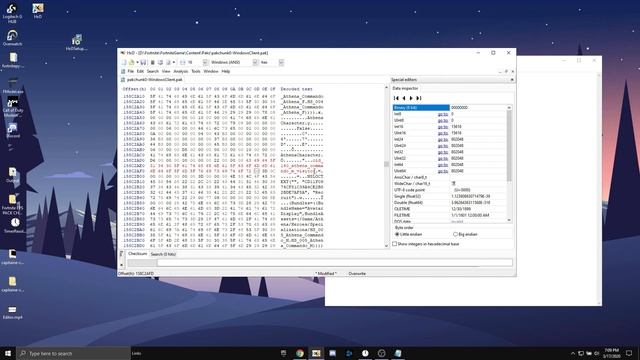640x360 pixels.
Task: Open Chrome from the taskbar
Action: [300, 353]
